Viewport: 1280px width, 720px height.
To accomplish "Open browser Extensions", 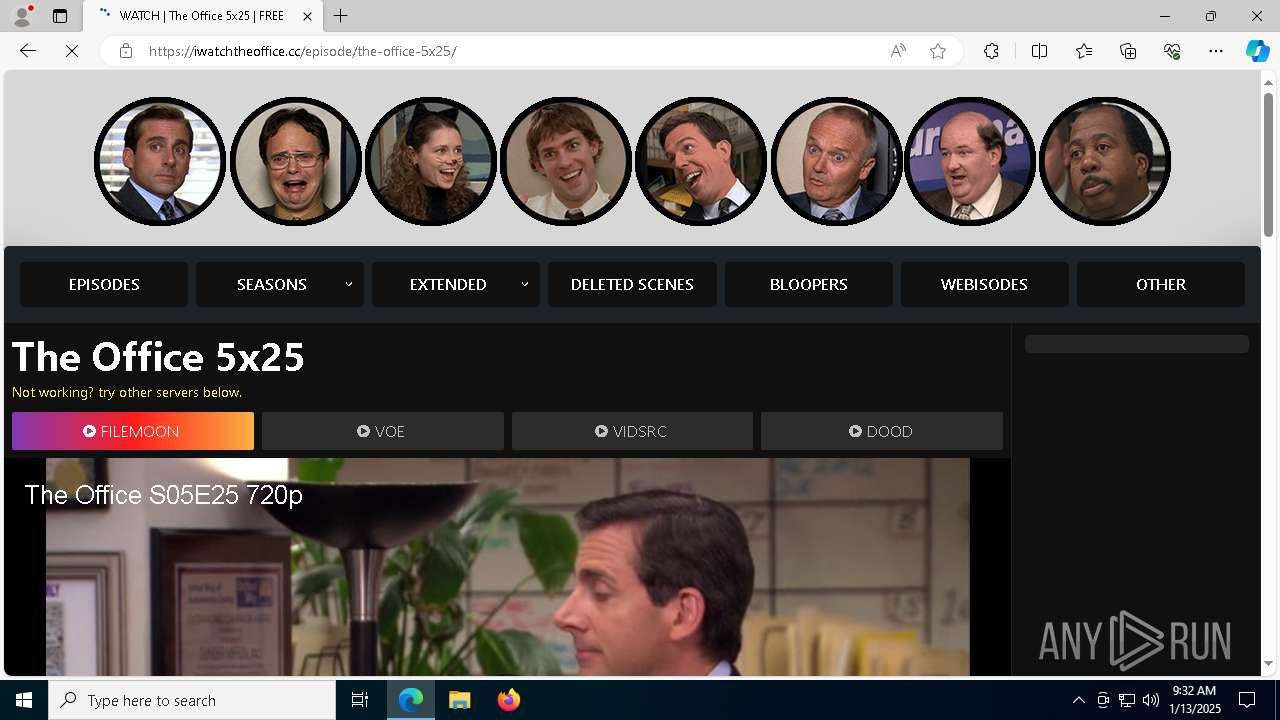I will 991,51.
